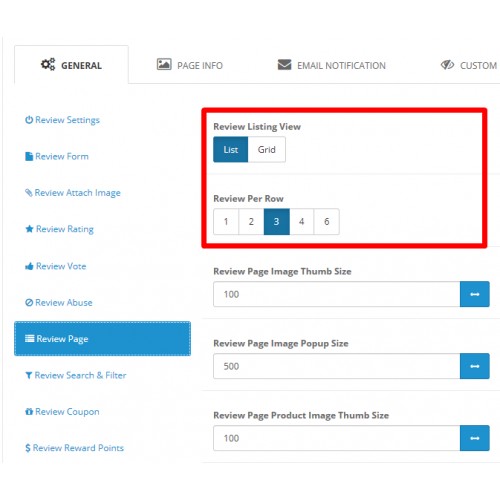Click the envelope icon for Email Notification
Viewport: 500px width, 500px height.
coord(284,64)
